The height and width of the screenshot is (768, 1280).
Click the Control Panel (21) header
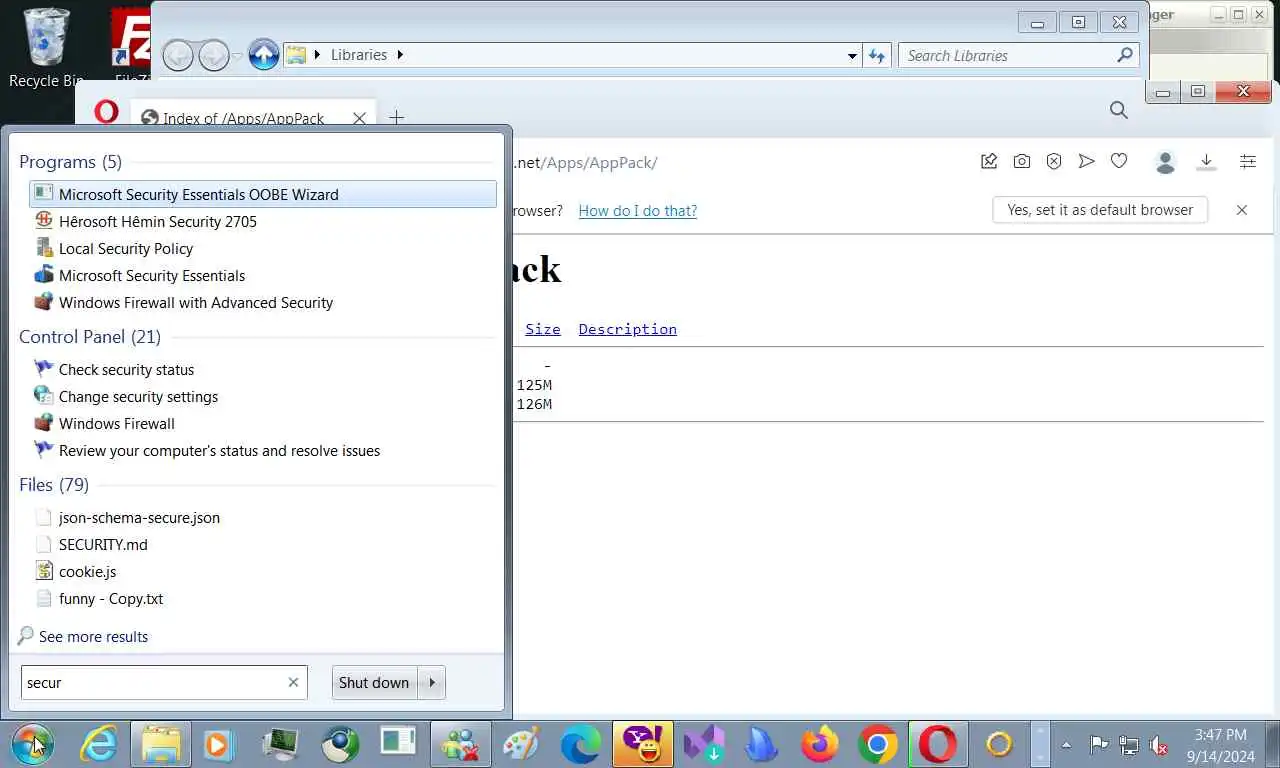(x=90, y=337)
